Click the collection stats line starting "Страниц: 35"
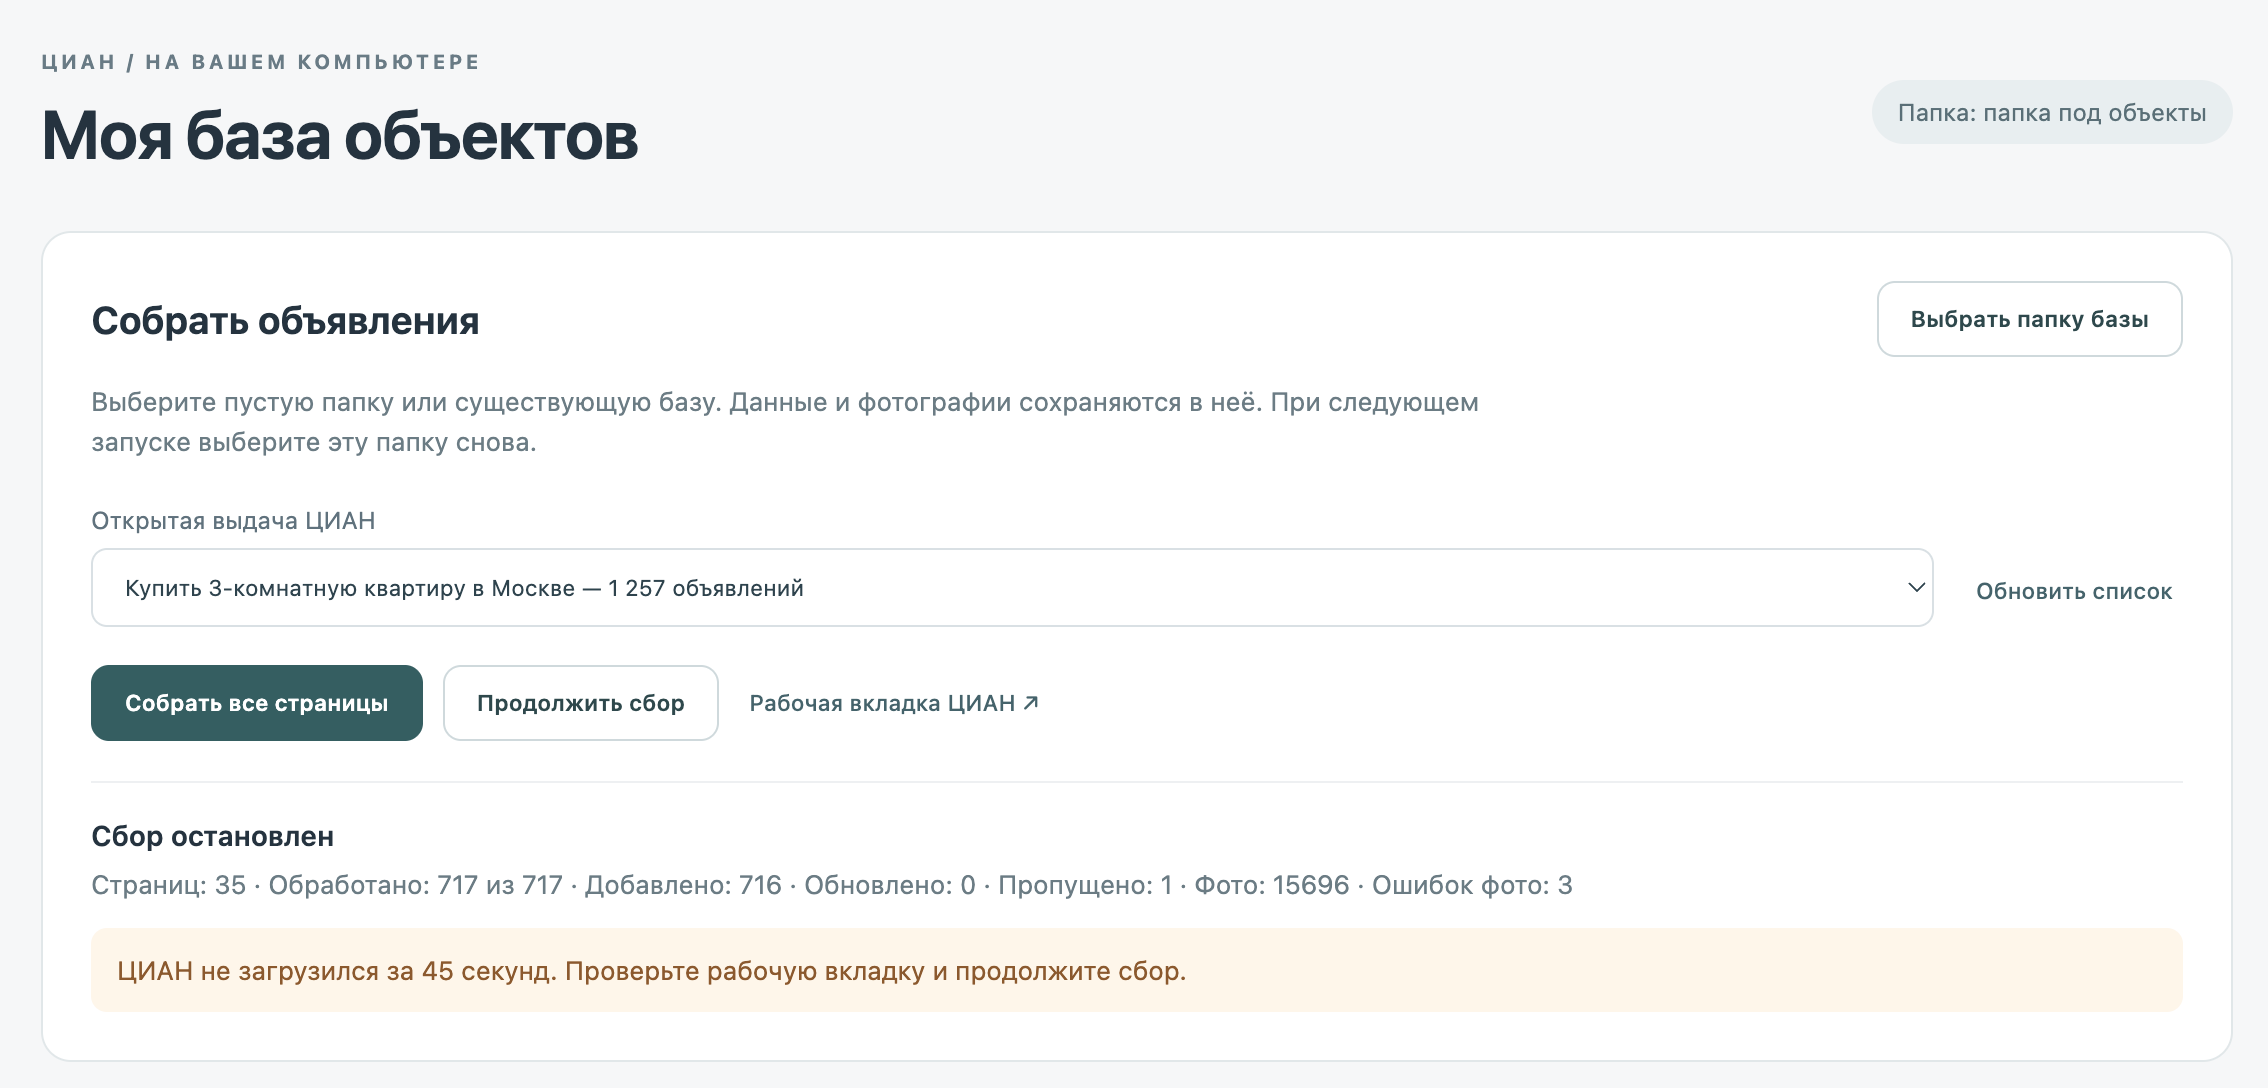Screen dimensions: 2268x1088 832,885
